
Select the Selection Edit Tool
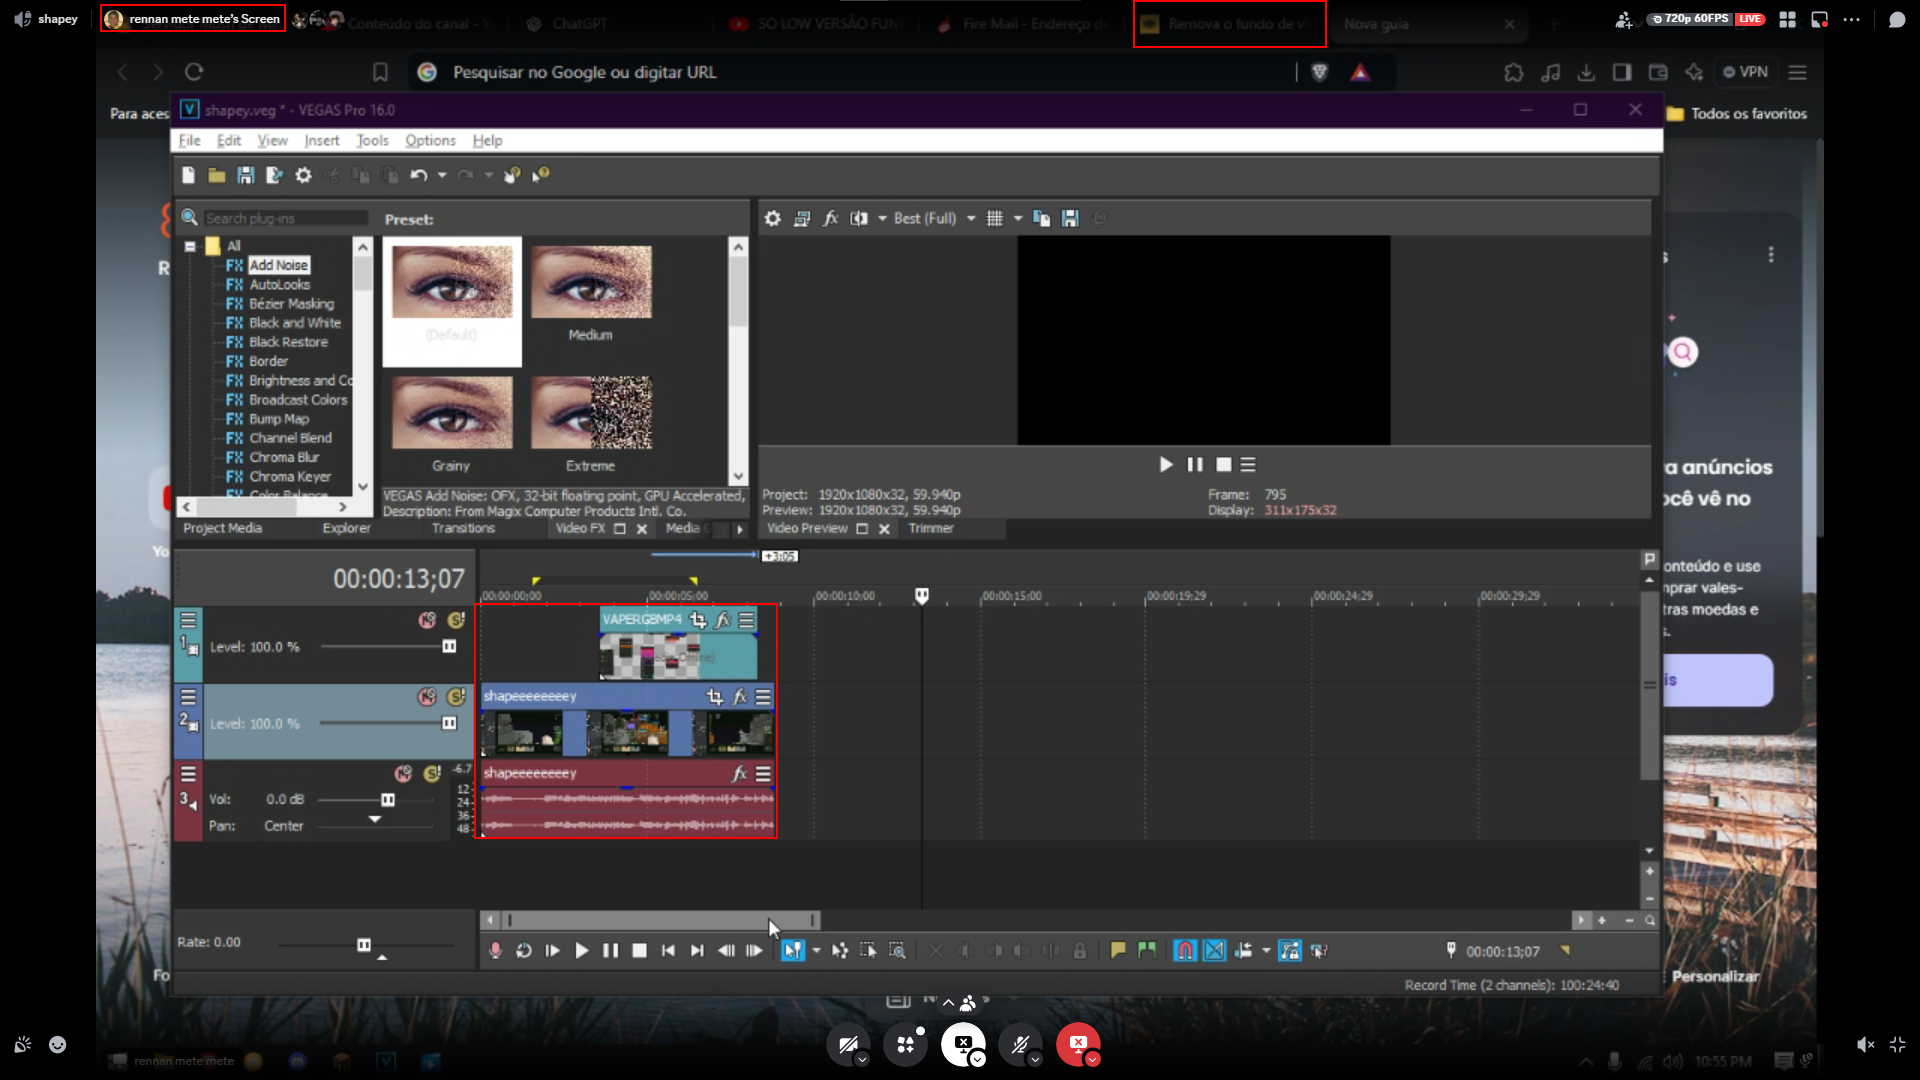(868, 951)
